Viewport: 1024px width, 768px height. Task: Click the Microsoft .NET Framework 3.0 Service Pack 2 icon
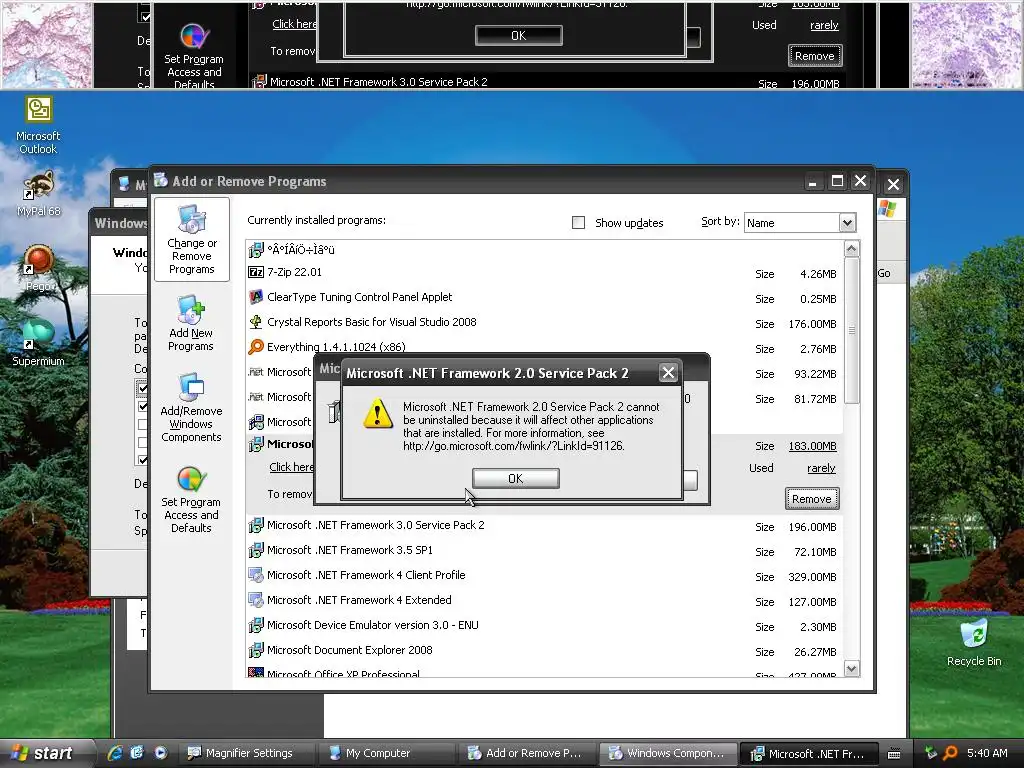[256, 525]
